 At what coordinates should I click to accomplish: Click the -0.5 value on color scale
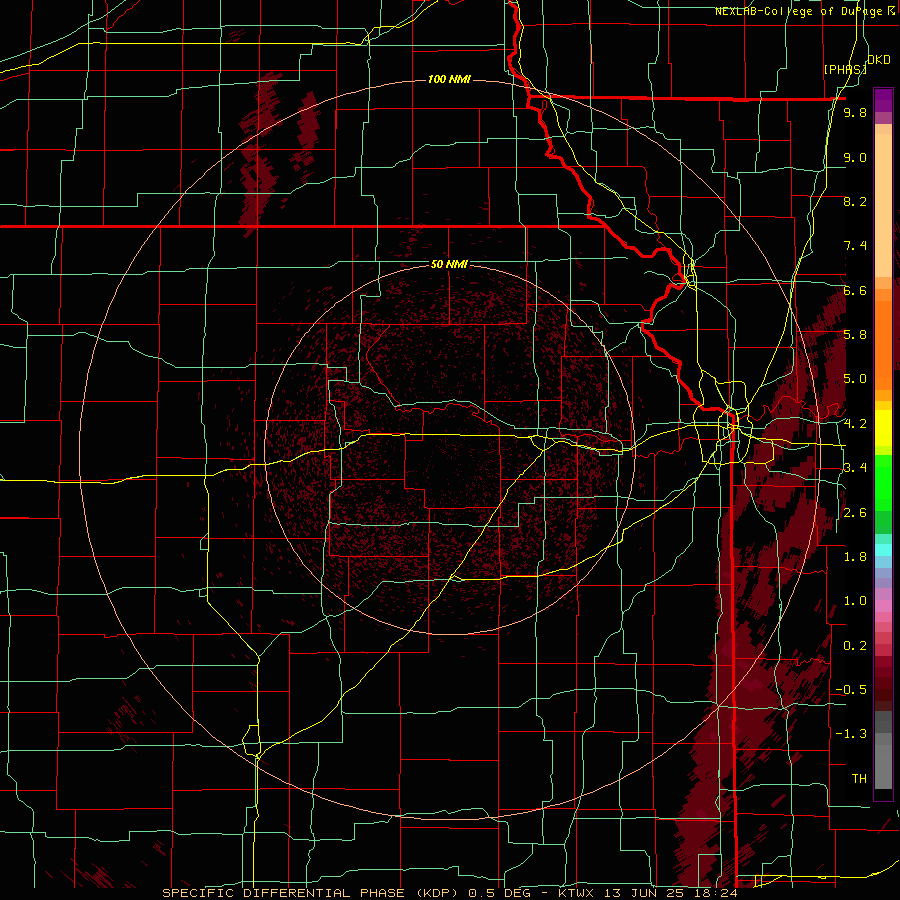851,689
